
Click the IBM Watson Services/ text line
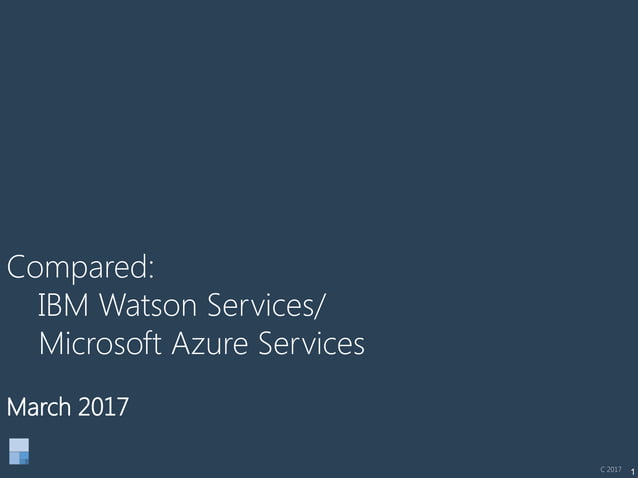click(183, 304)
